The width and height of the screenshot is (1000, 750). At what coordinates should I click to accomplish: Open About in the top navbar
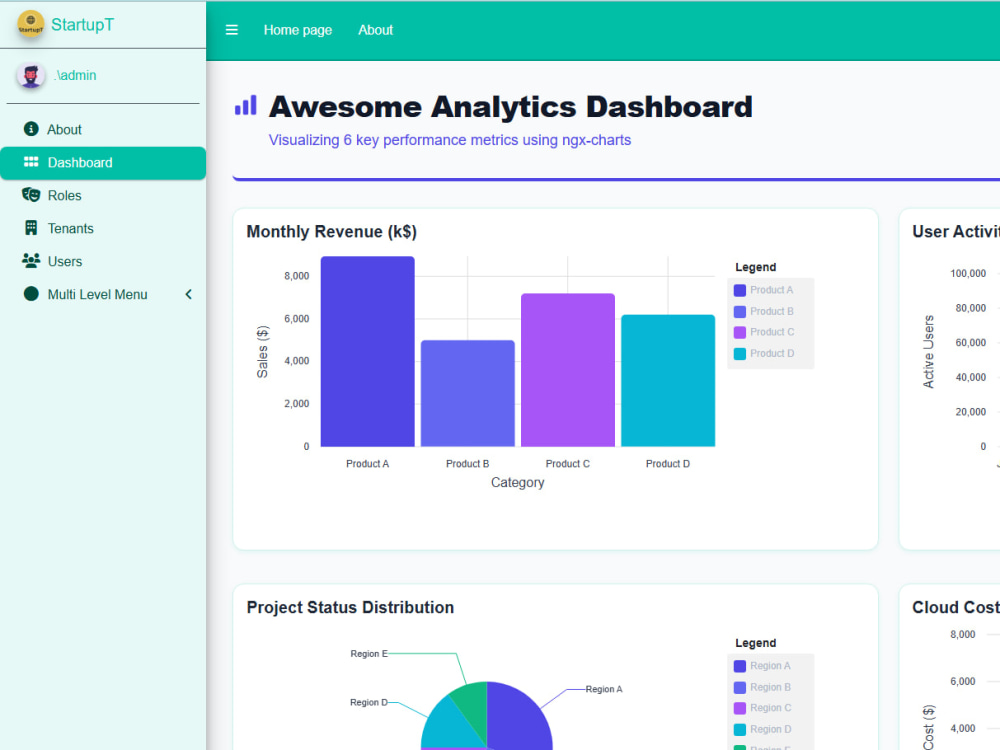(376, 30)
